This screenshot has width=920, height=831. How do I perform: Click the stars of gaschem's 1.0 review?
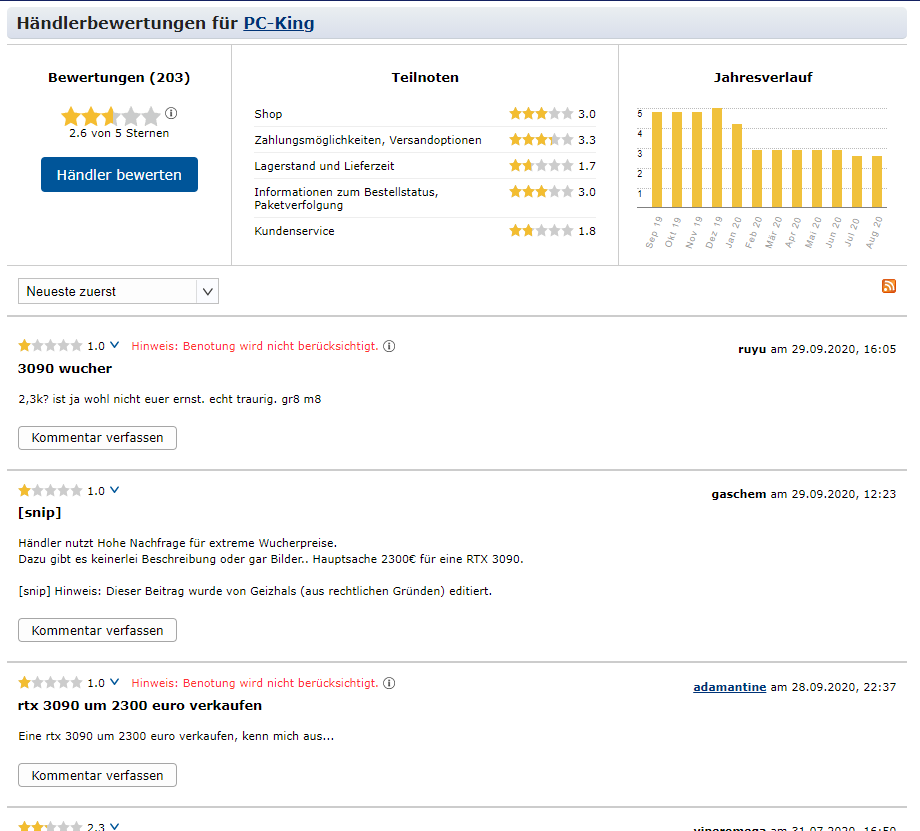point(50,490)
